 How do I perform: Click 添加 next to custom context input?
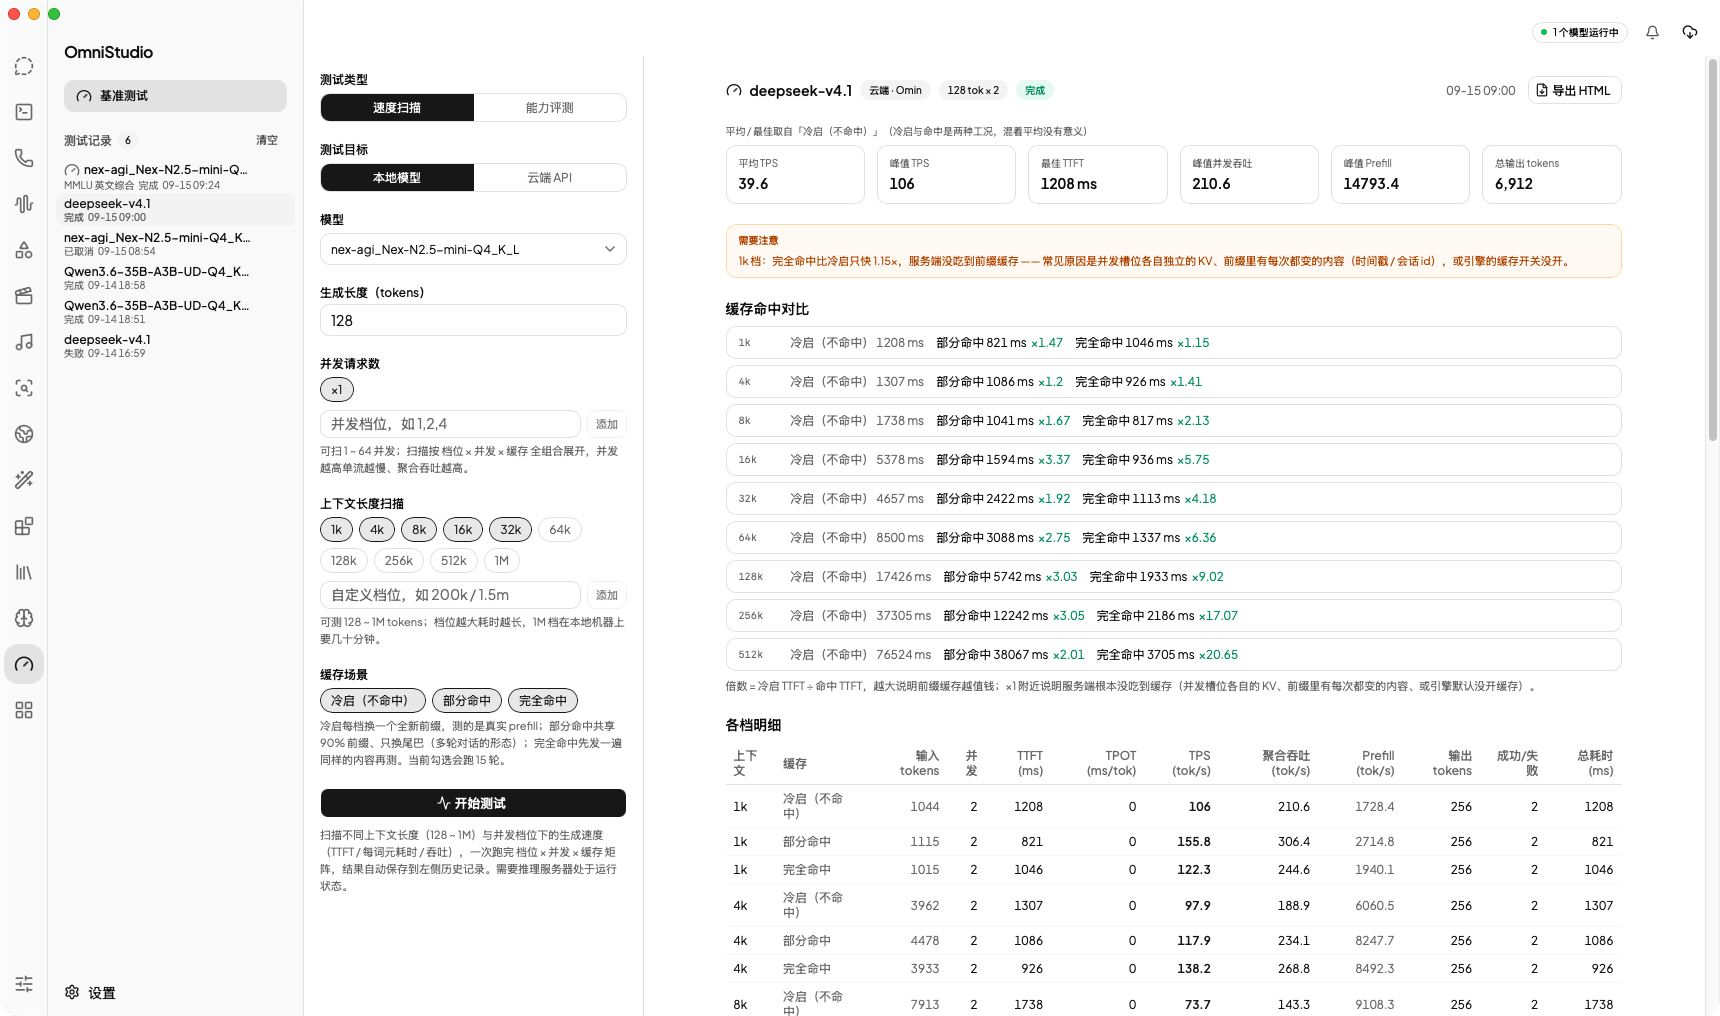(607, 595)
